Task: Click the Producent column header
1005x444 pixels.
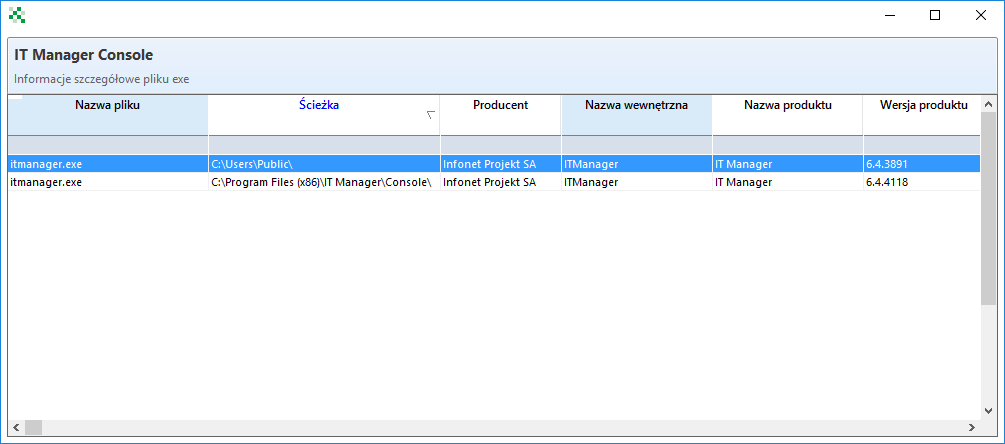Action: point(501,115)
